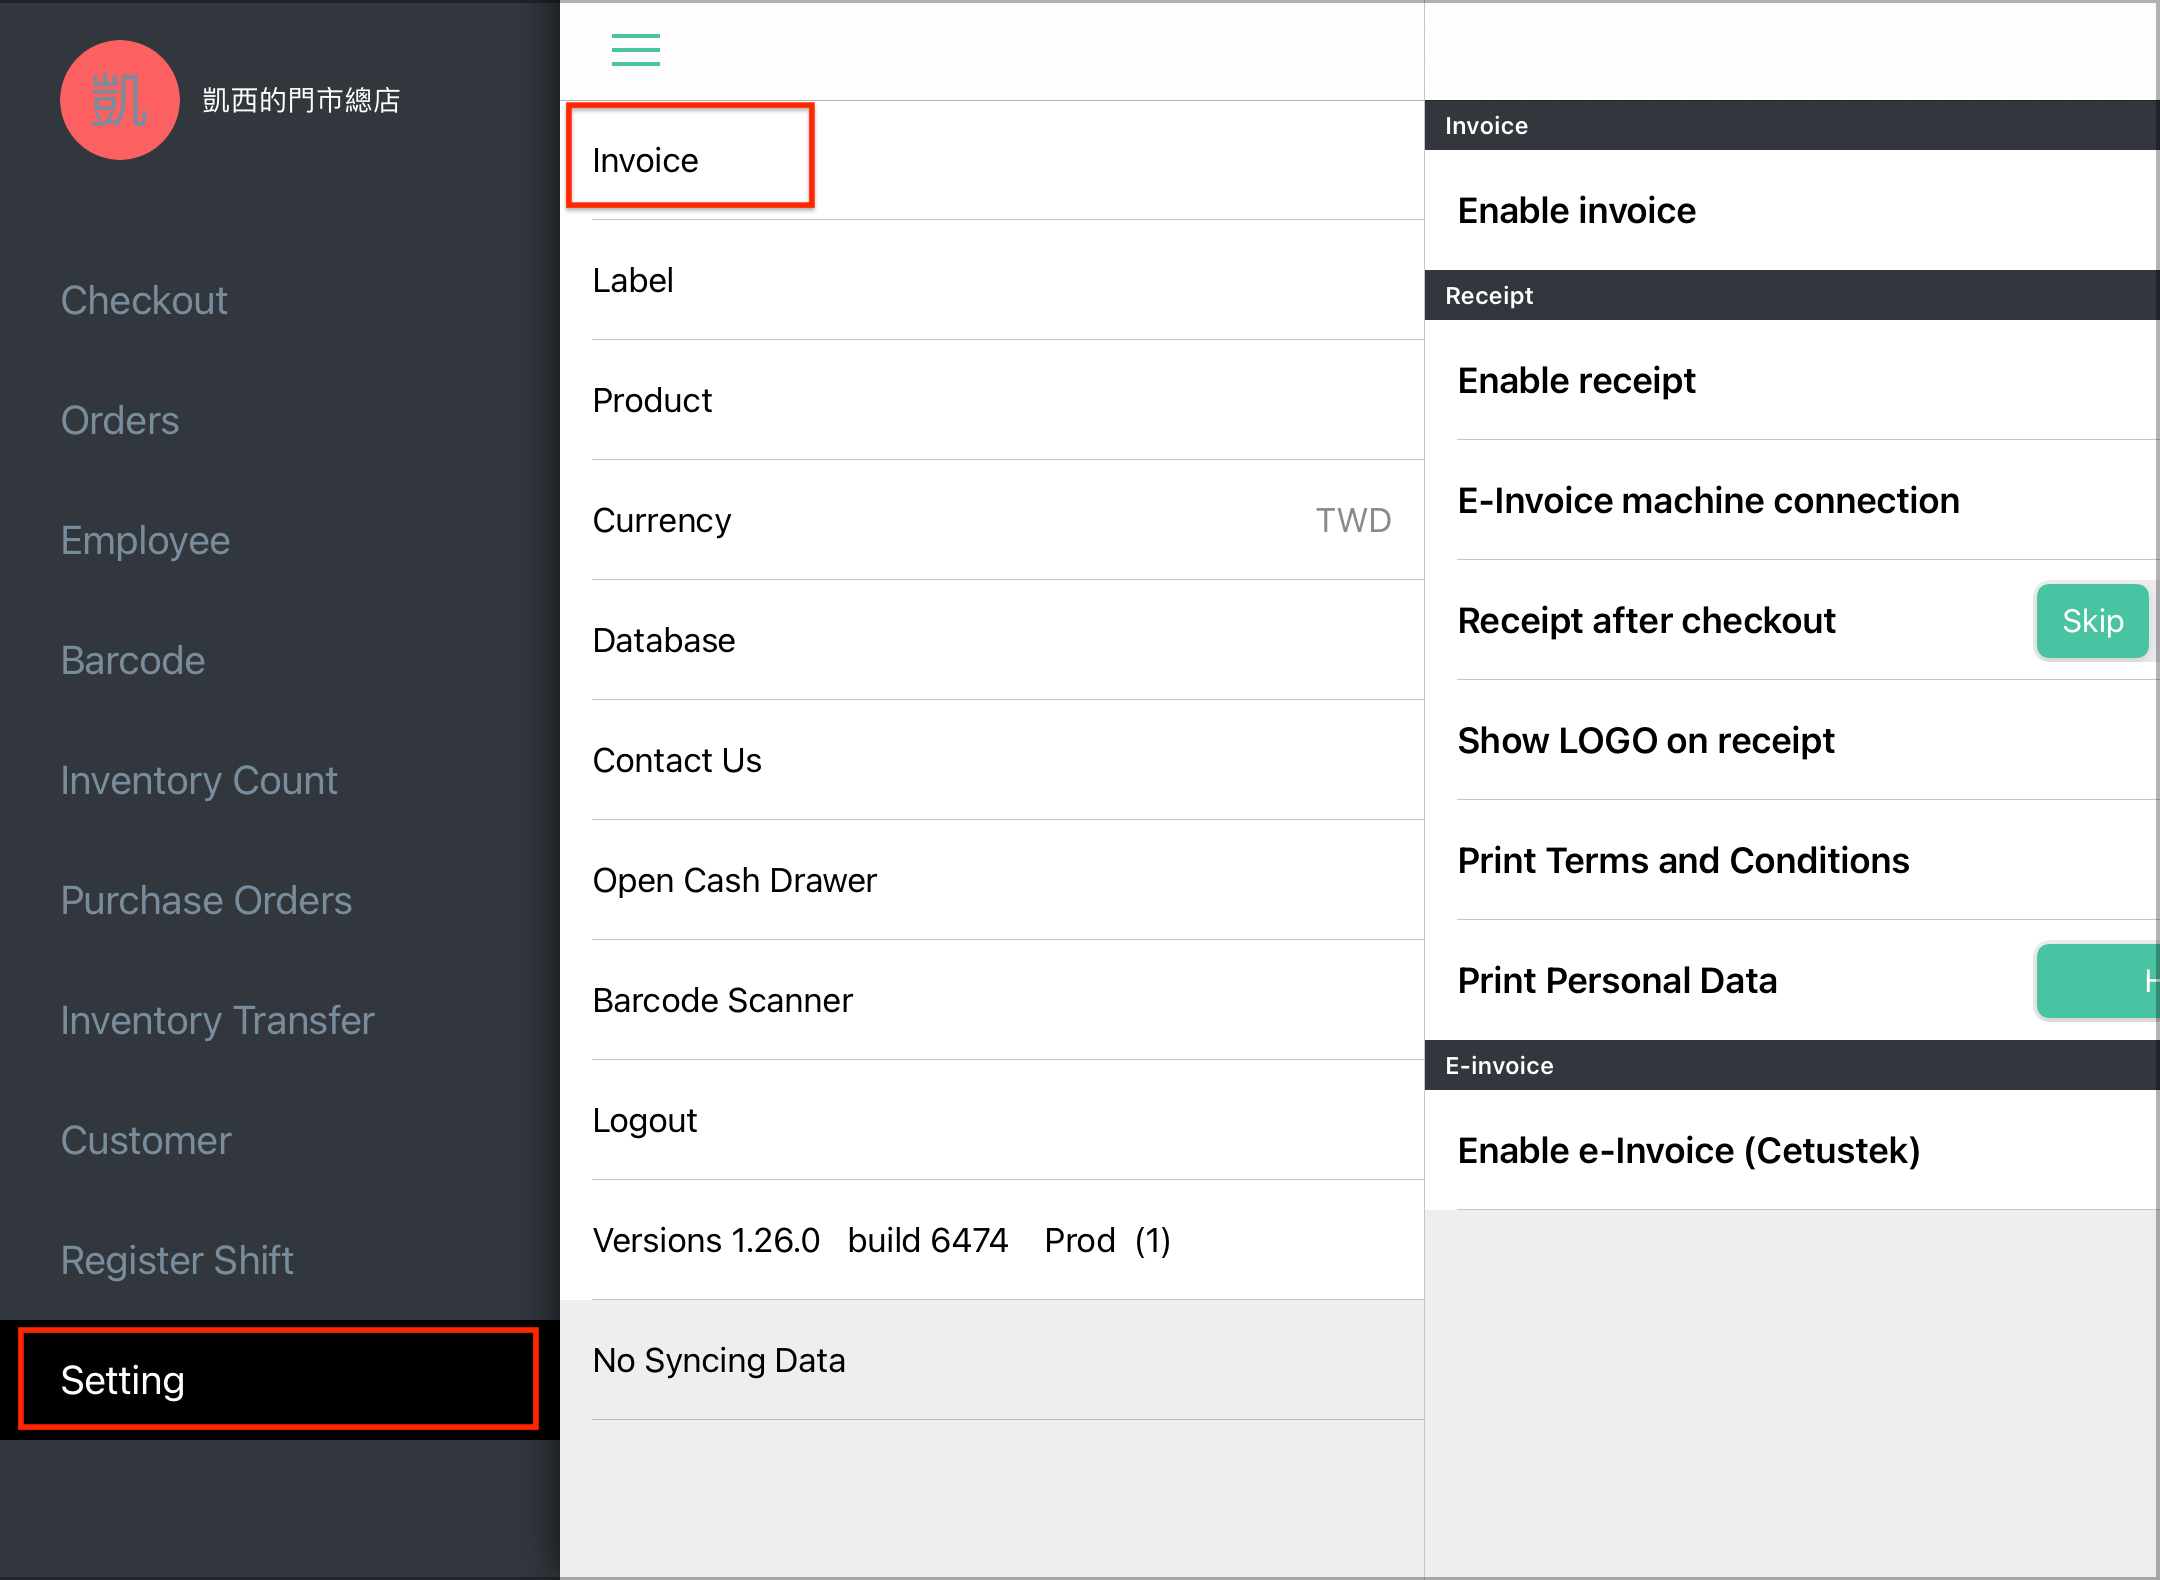
Task: Toggle the Print Personal Data switch
Action: (x=2098, y=981)
